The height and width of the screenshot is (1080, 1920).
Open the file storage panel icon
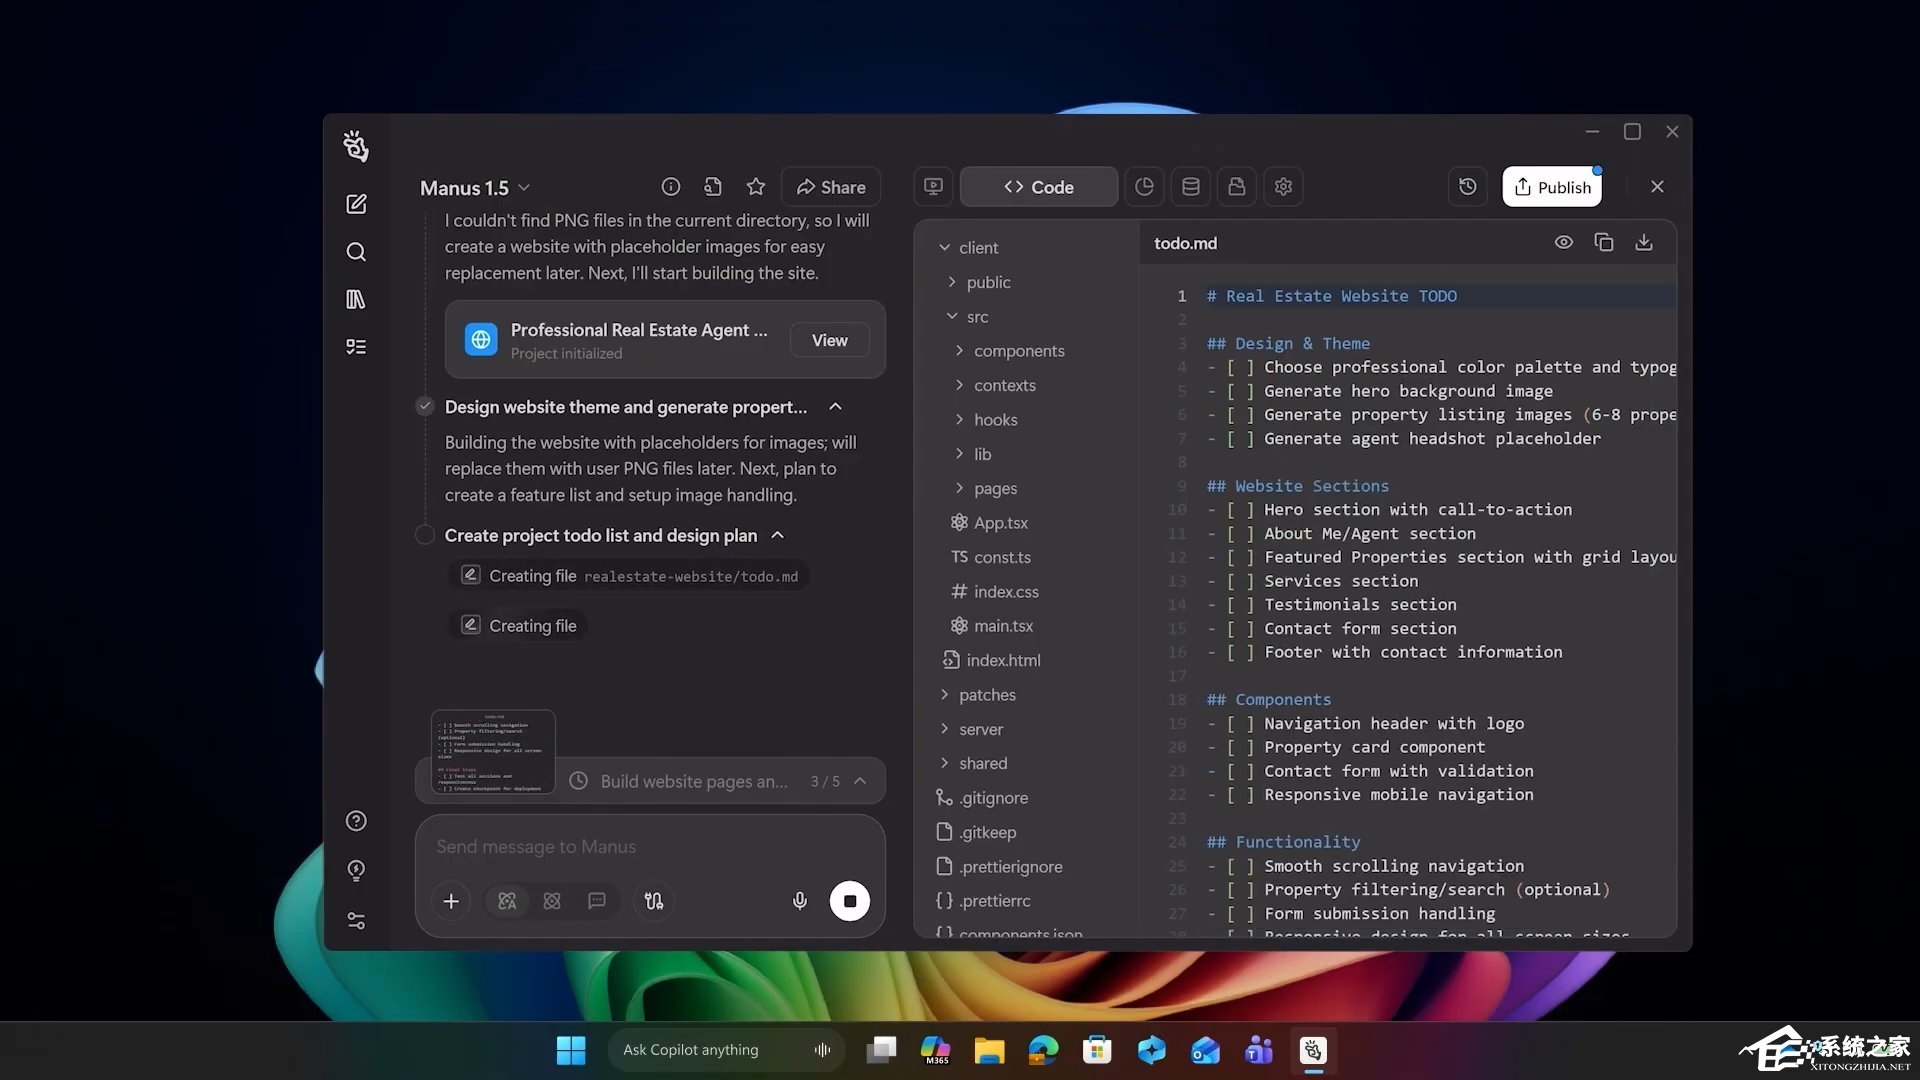pyautogui.click(x=1237, y=187)
